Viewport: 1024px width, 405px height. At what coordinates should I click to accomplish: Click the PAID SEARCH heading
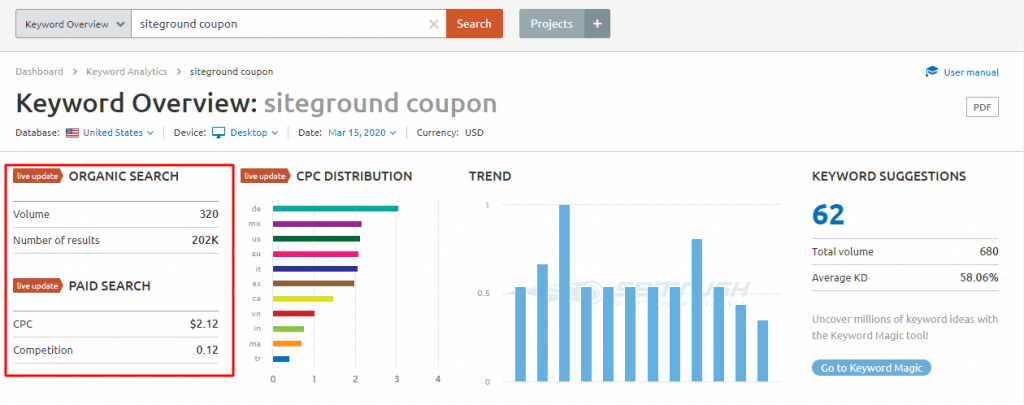(109, 286)
